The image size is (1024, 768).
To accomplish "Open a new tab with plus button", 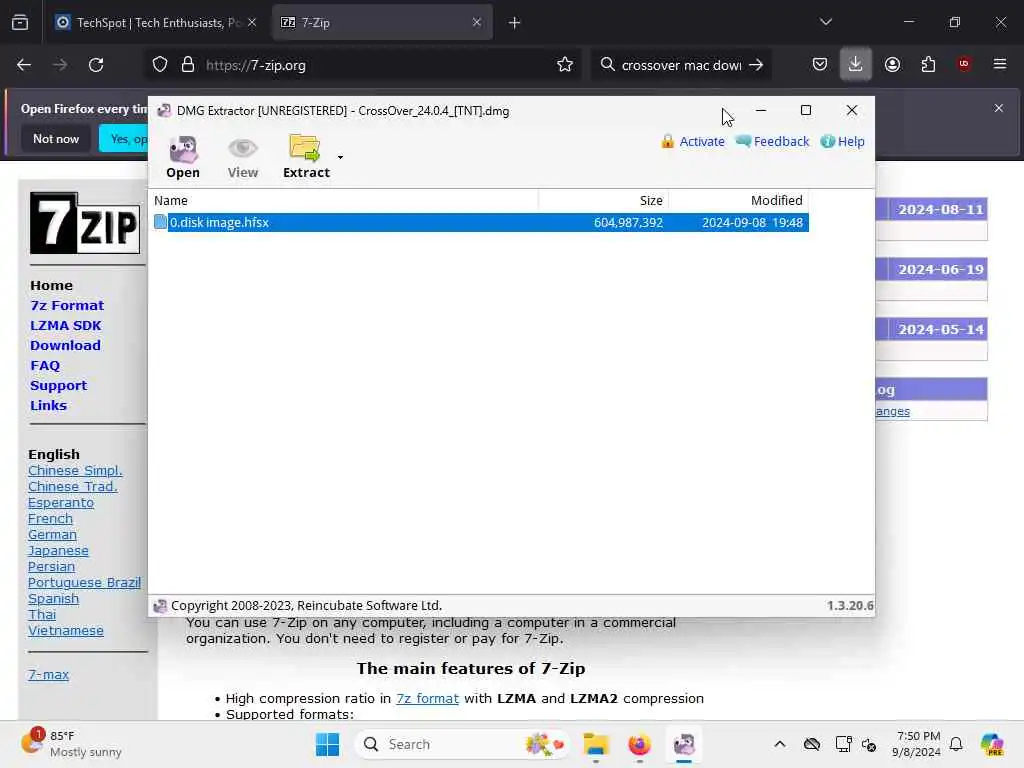I will point(515,23).
